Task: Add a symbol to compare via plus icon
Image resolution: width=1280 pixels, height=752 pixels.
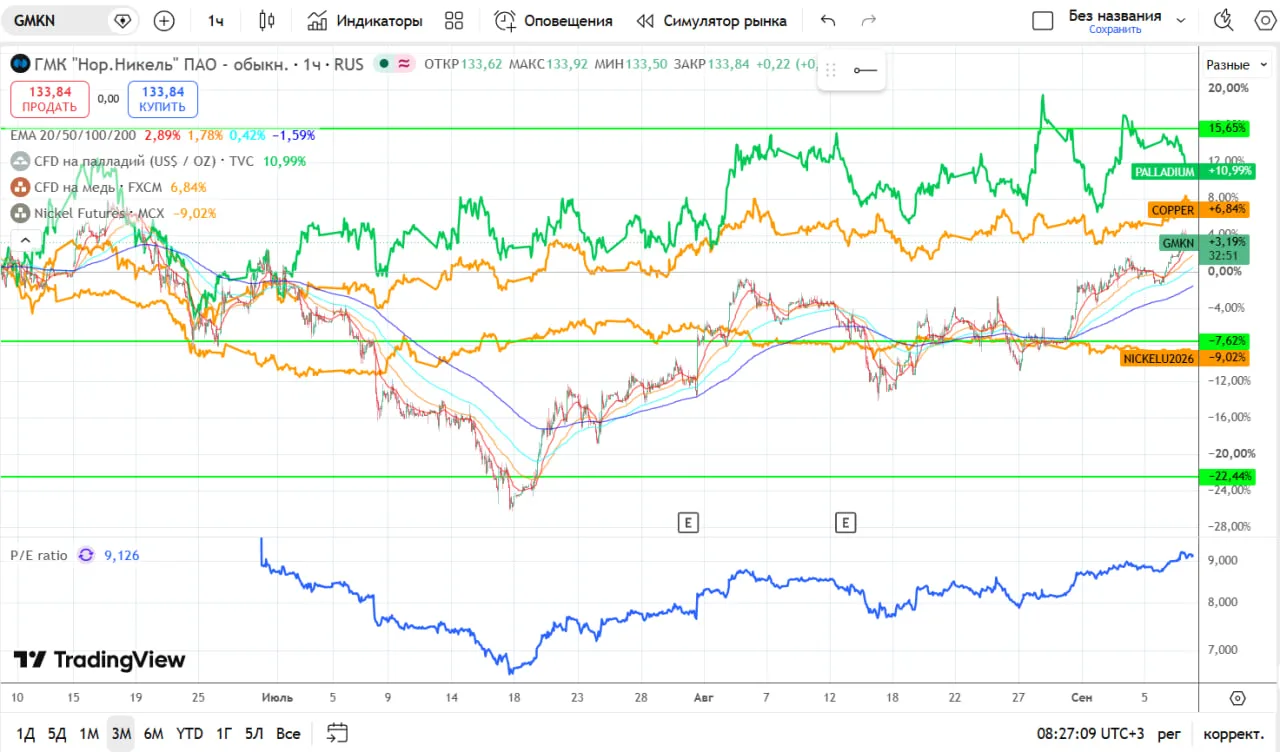Action: [x=164, y=20]
